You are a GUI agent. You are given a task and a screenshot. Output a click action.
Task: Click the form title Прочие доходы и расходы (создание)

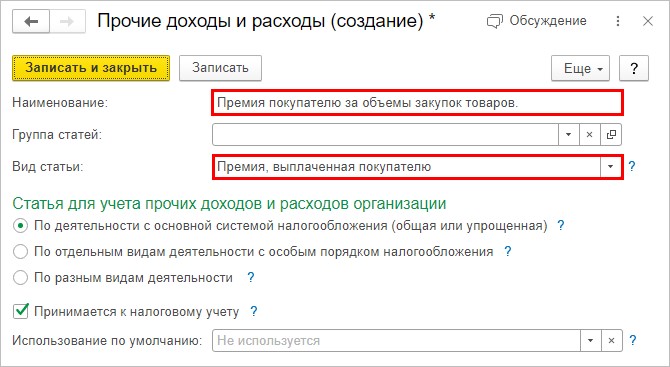266,21
